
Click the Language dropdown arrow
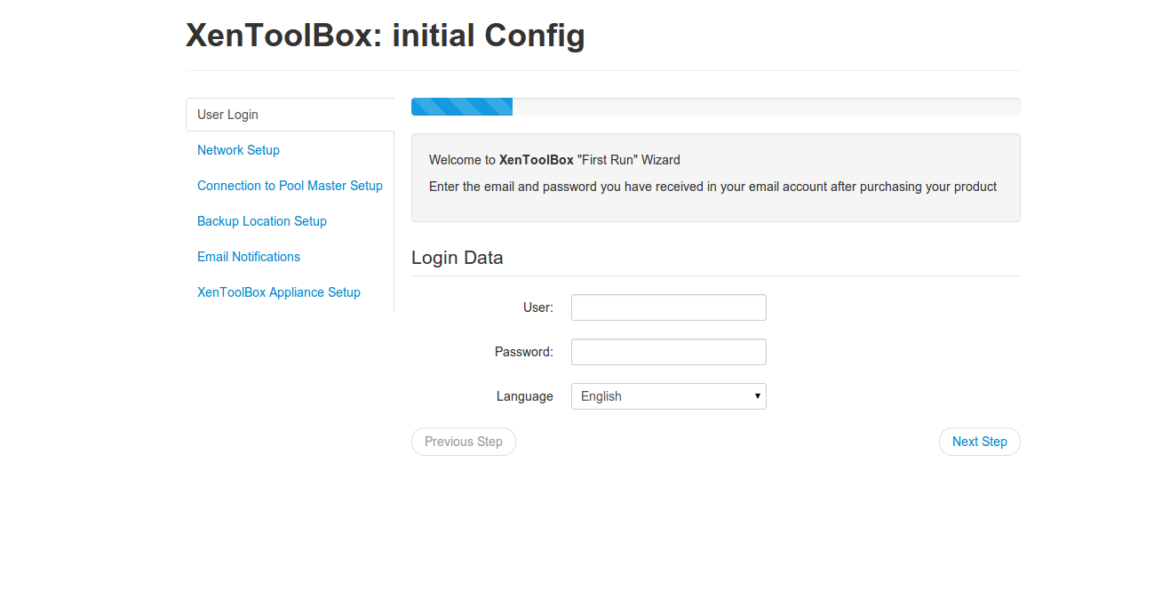point(757,396)
